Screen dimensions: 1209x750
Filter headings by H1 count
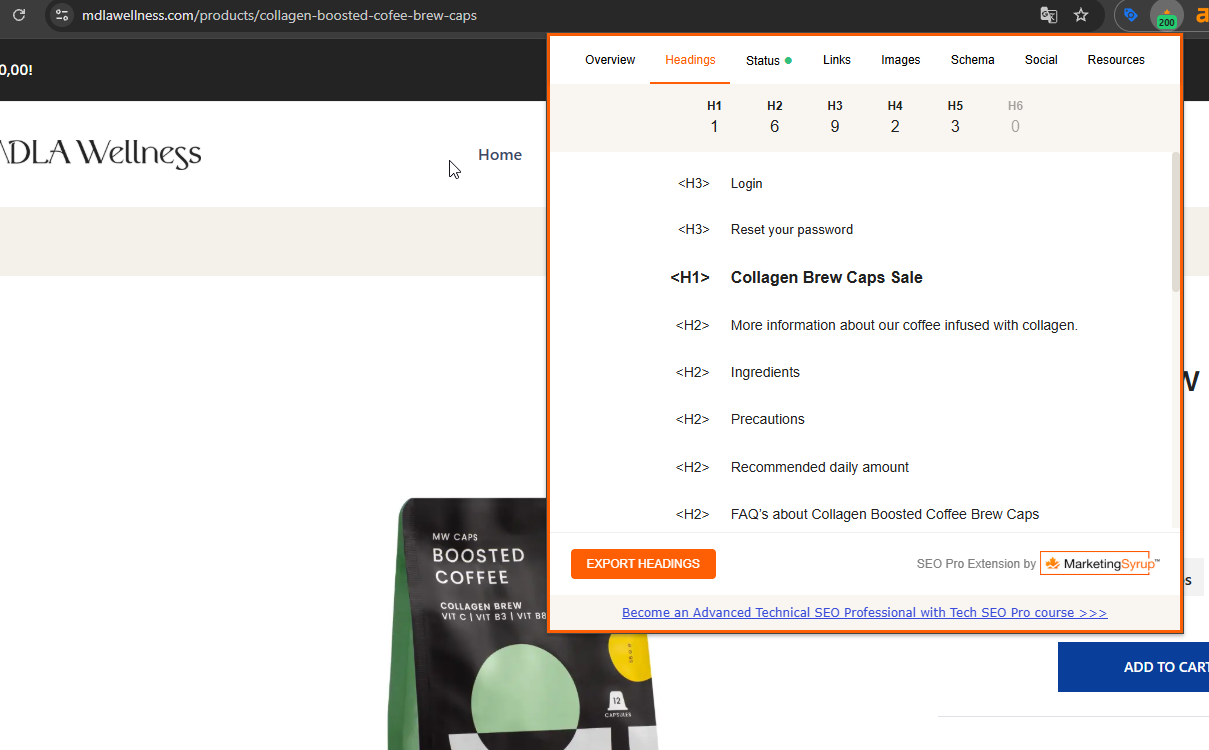pos(714,117)
